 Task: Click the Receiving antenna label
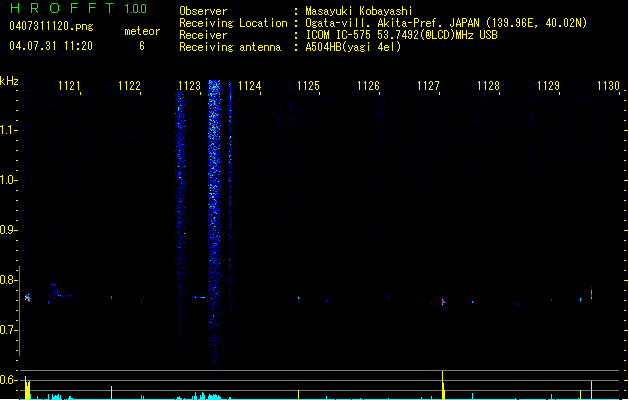pyautogui.click(x=230, y=47)
